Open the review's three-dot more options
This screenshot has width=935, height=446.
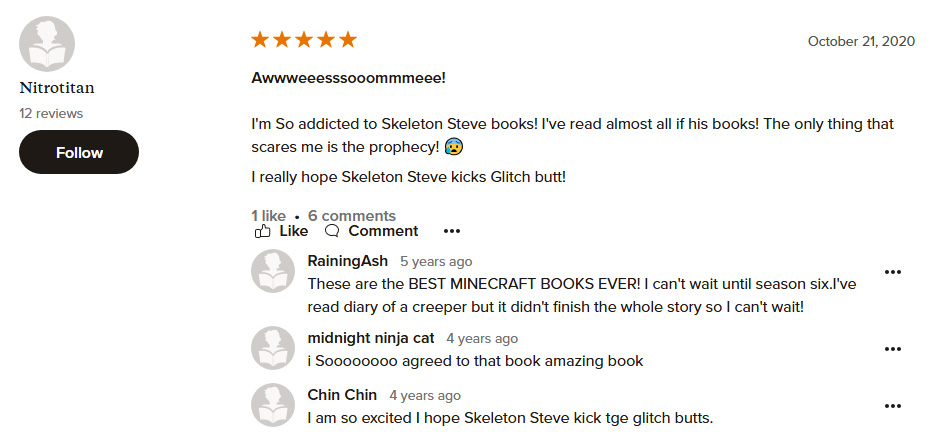[452, 231]
